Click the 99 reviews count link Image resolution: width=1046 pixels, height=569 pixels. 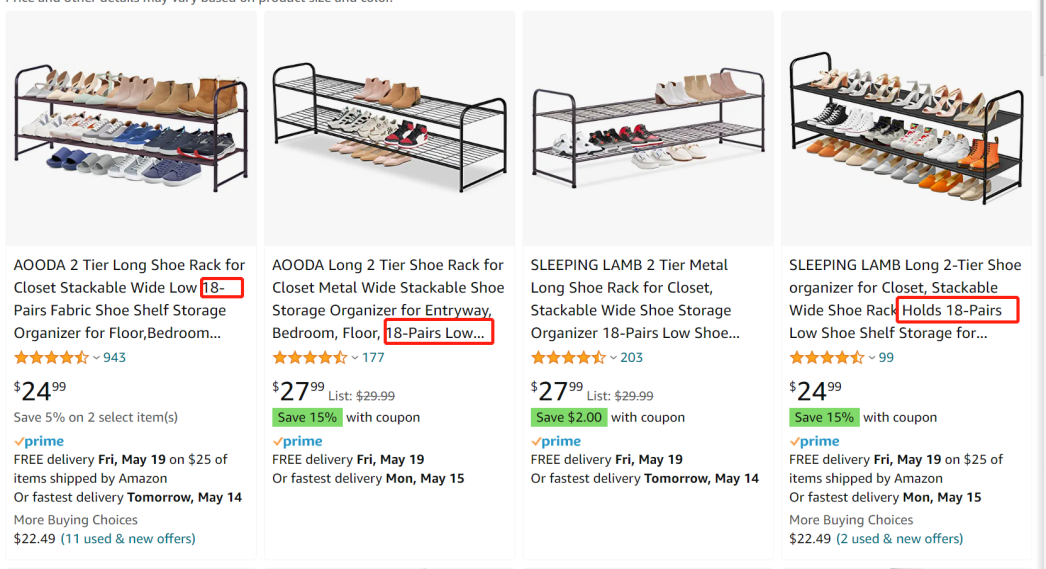coord(886,358)
